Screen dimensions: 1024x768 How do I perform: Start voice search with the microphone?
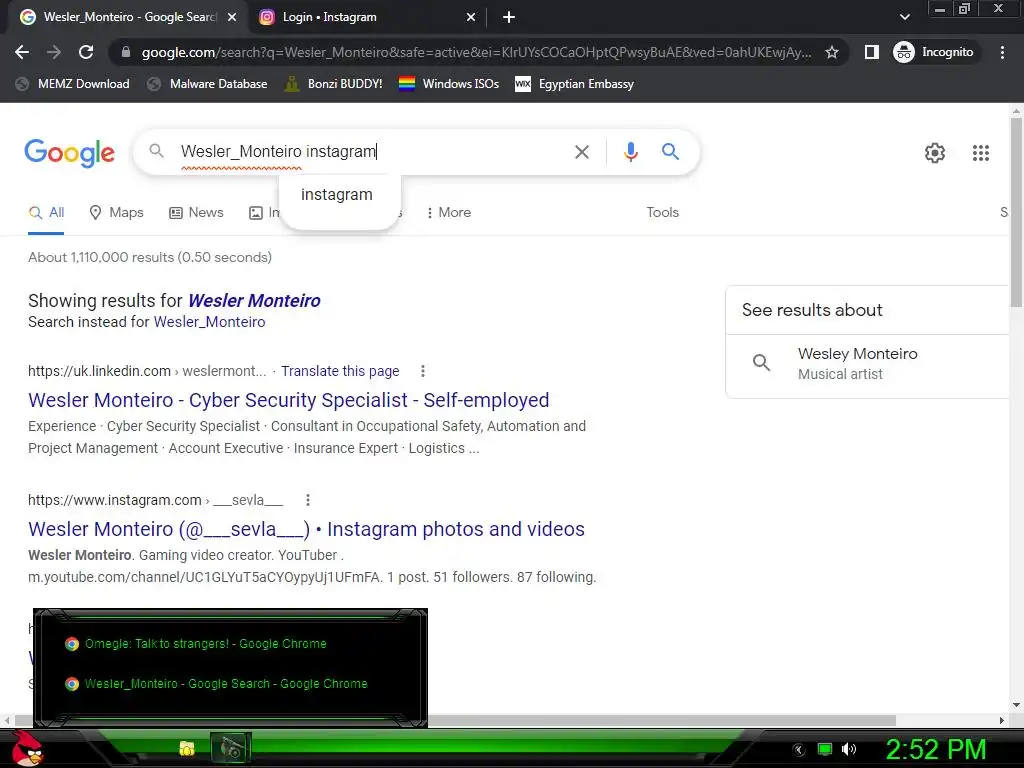[x=630, y=152]
